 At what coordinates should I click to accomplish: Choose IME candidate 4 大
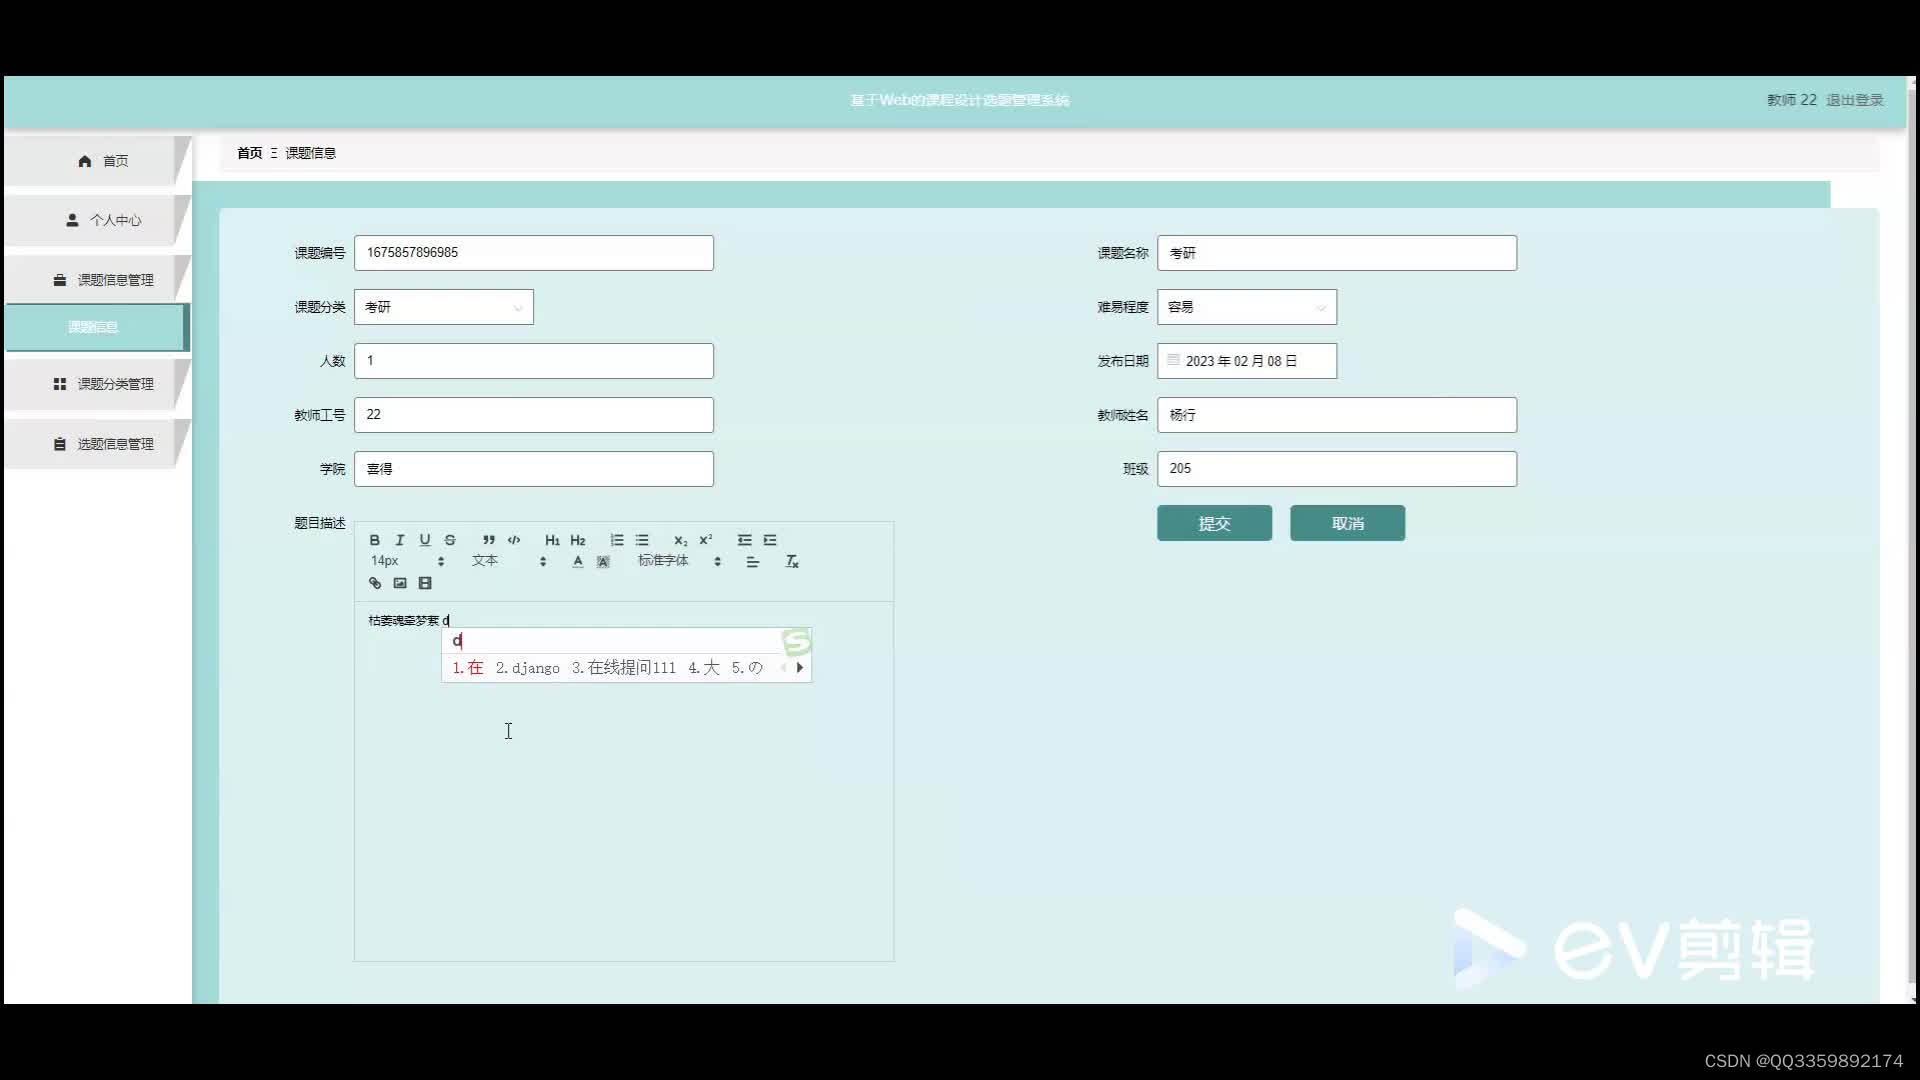704,668
